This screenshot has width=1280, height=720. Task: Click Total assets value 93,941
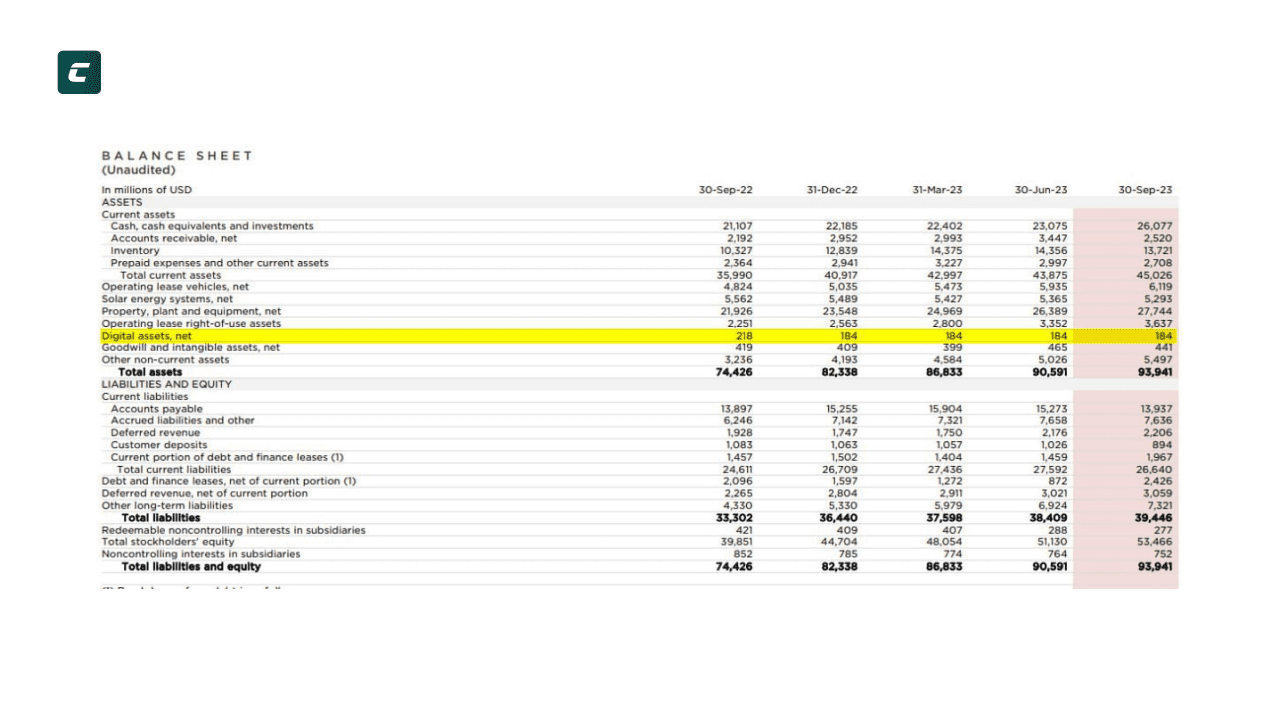click(1154, 372)
